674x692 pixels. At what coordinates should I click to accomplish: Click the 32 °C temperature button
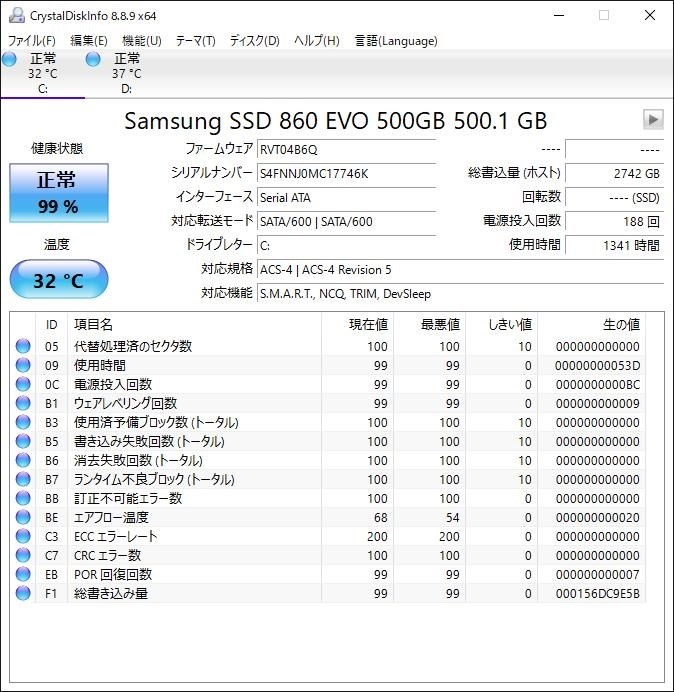pos(59,279)
